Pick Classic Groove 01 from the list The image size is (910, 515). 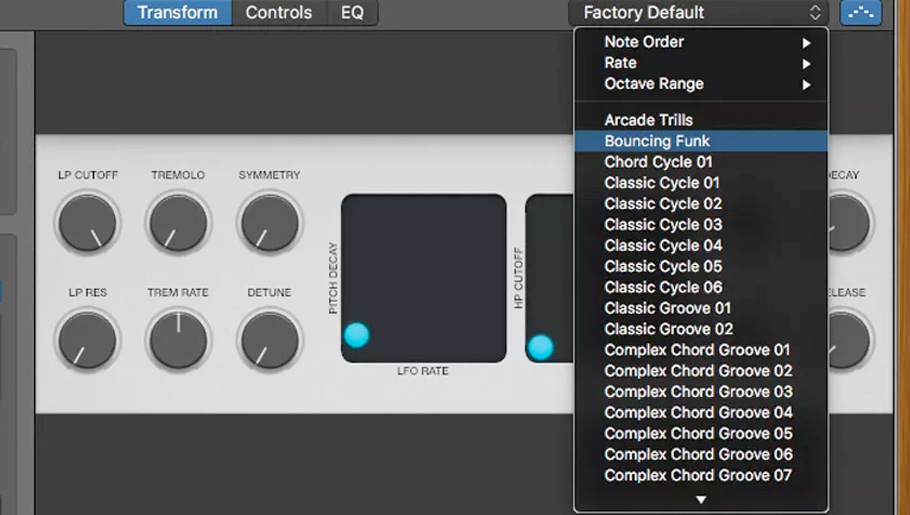point(667,308)
